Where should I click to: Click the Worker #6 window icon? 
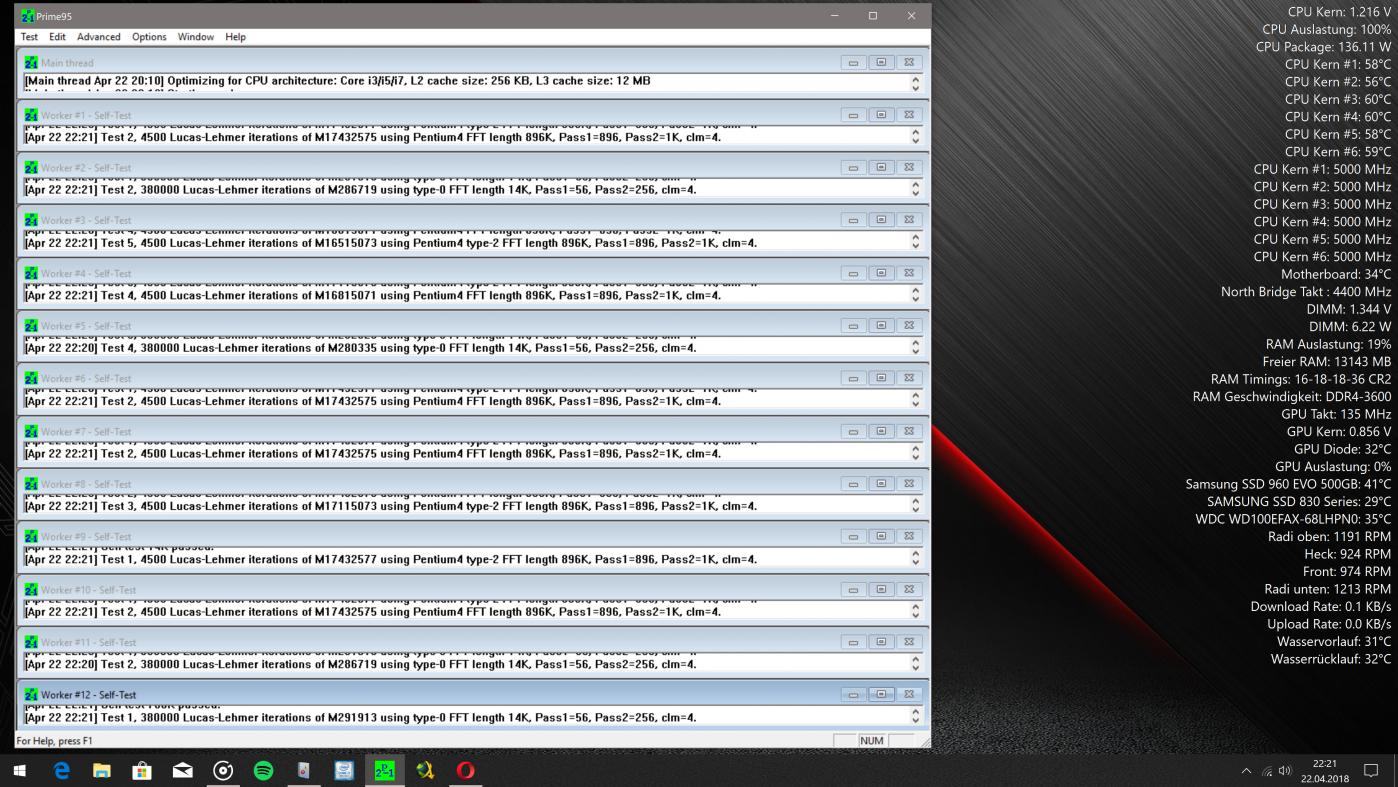tap(31, 378)
